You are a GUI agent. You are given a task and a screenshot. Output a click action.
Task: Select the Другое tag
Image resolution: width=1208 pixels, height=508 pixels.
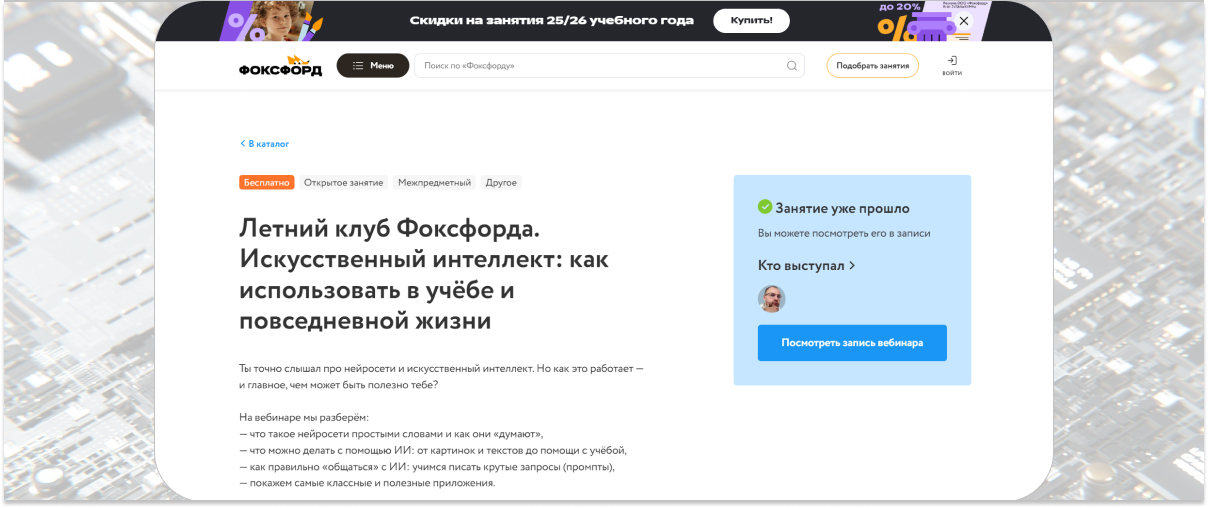[x=501, y=183]
